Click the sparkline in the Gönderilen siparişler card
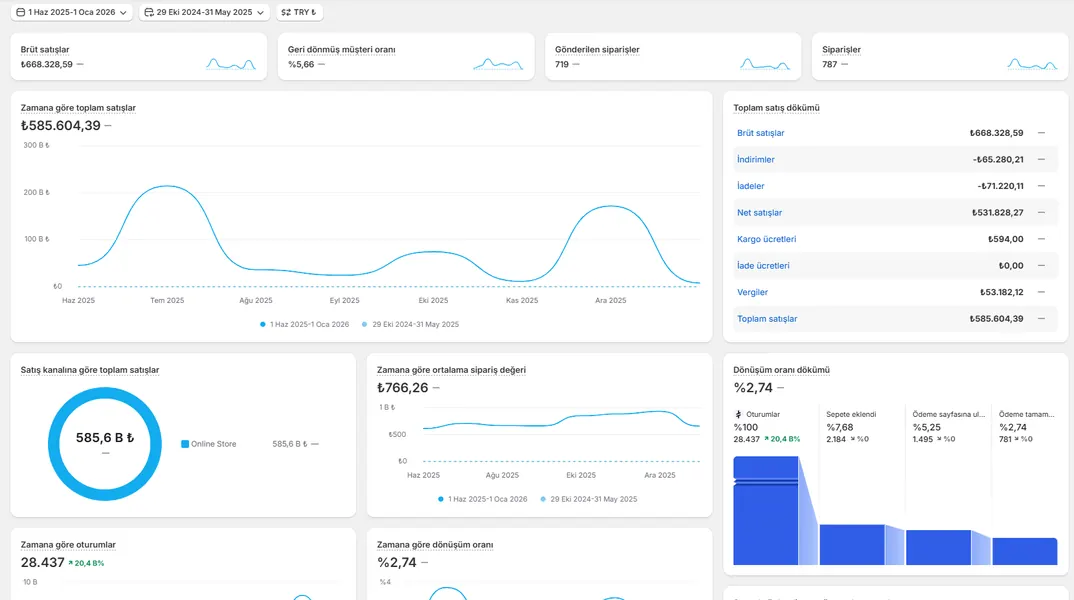 click(765, 64)
